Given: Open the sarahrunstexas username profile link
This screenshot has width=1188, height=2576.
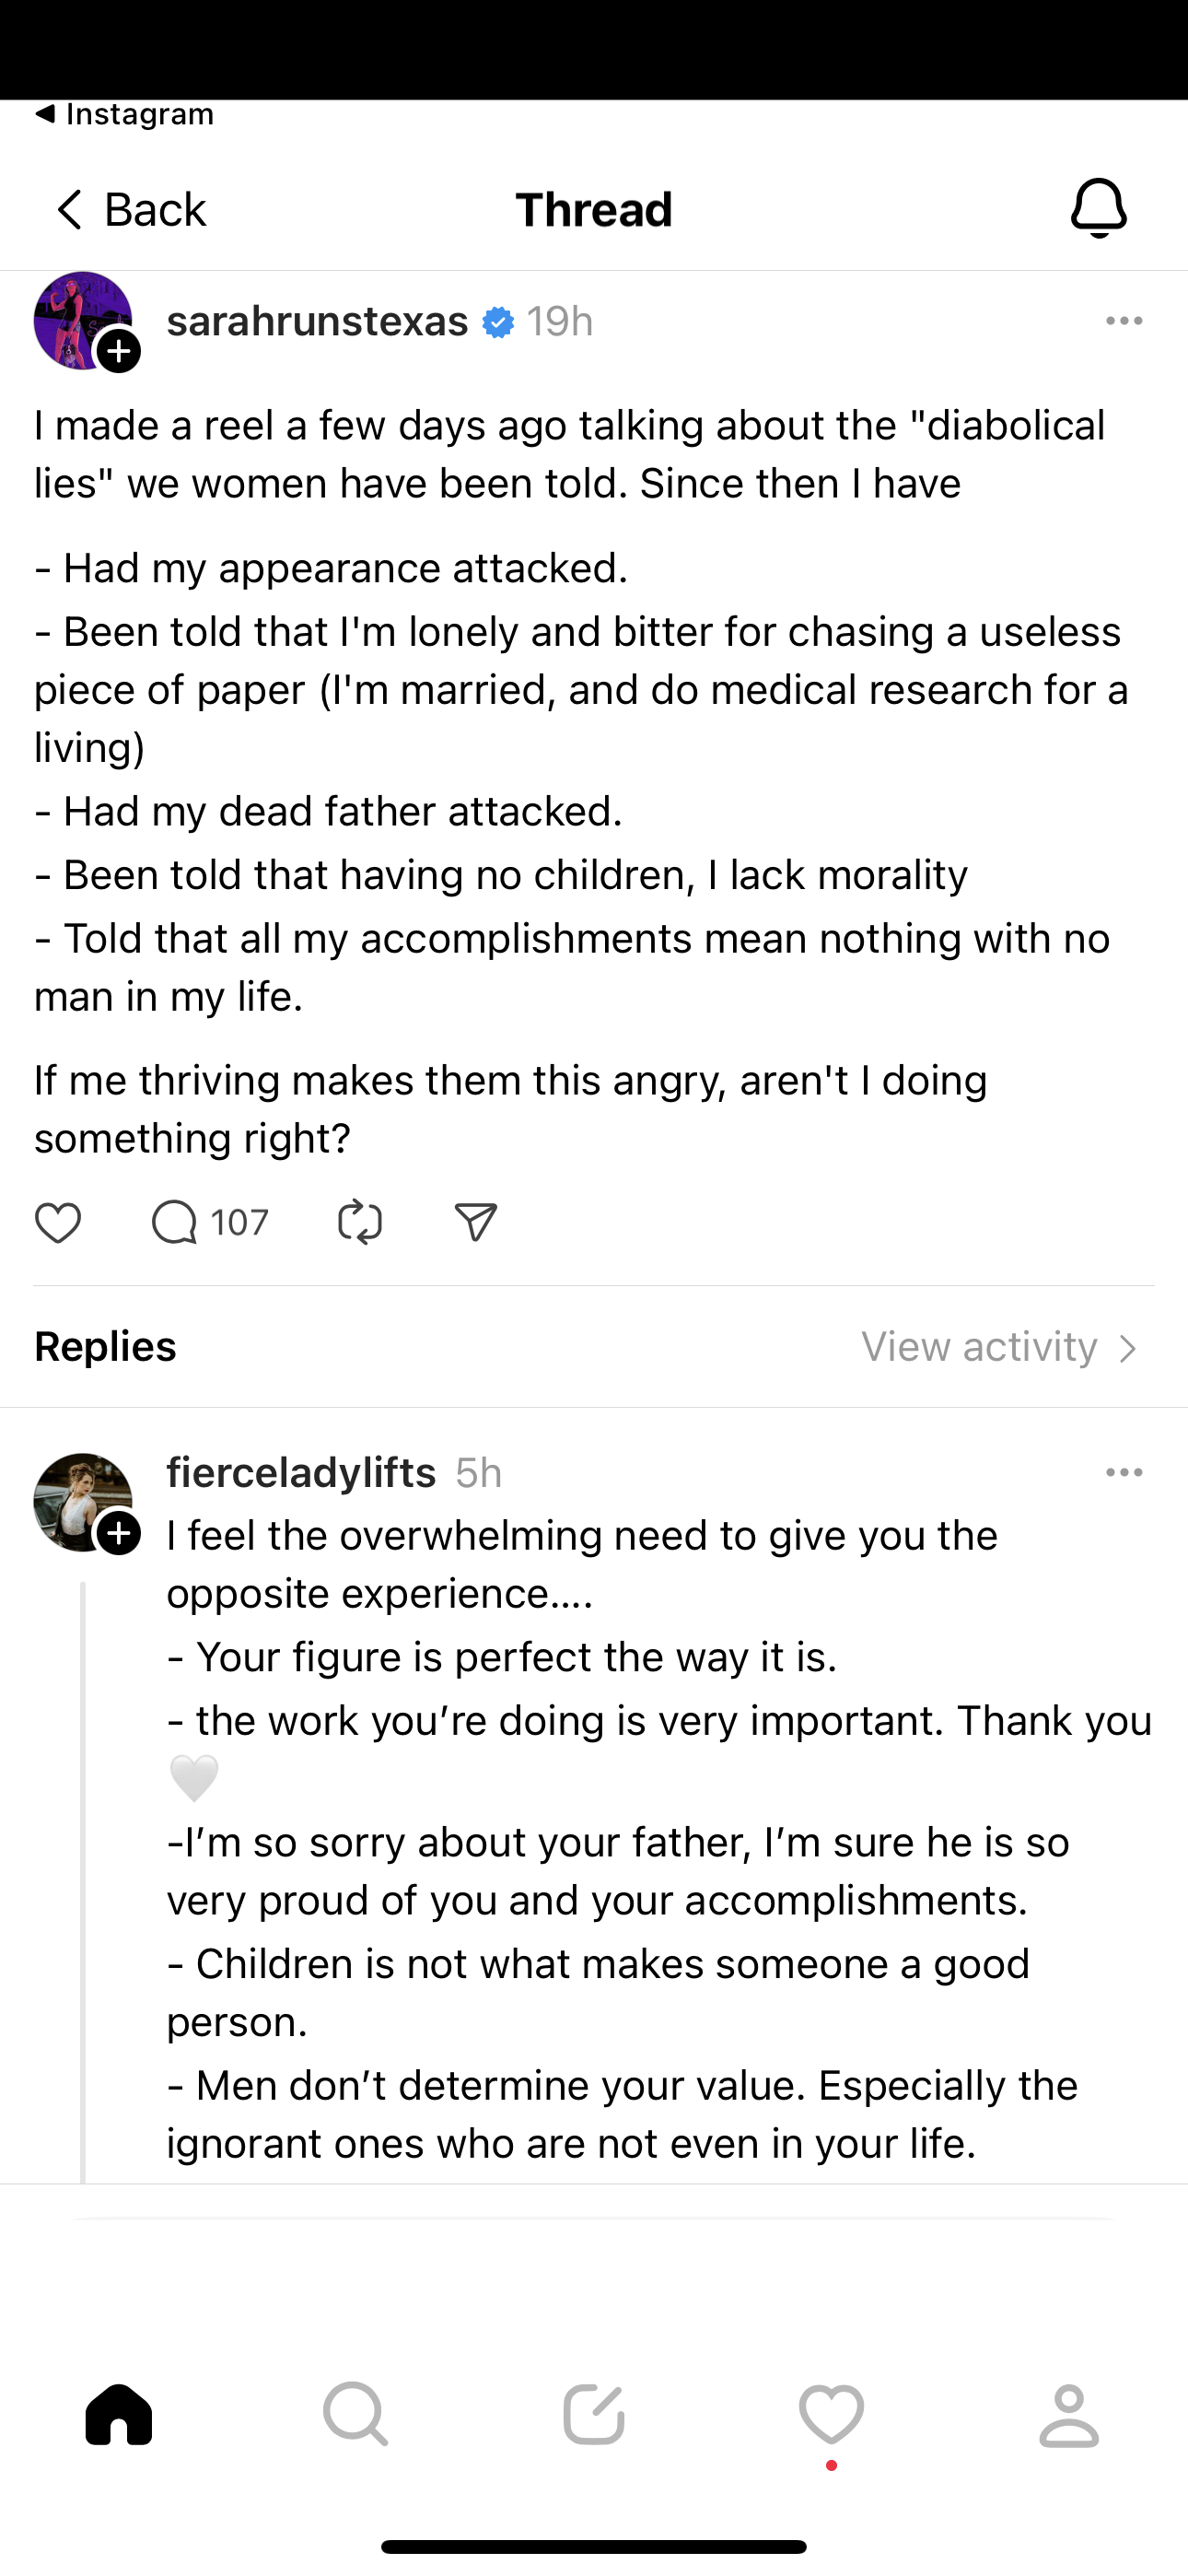Looking at the screenshot, I should [317, 321].
